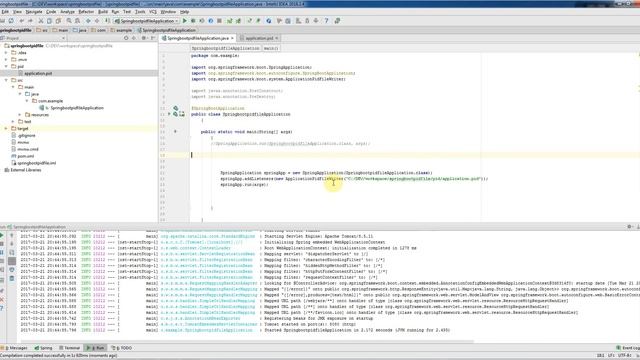Click the Build project icon before run configuration

point(107,20)
